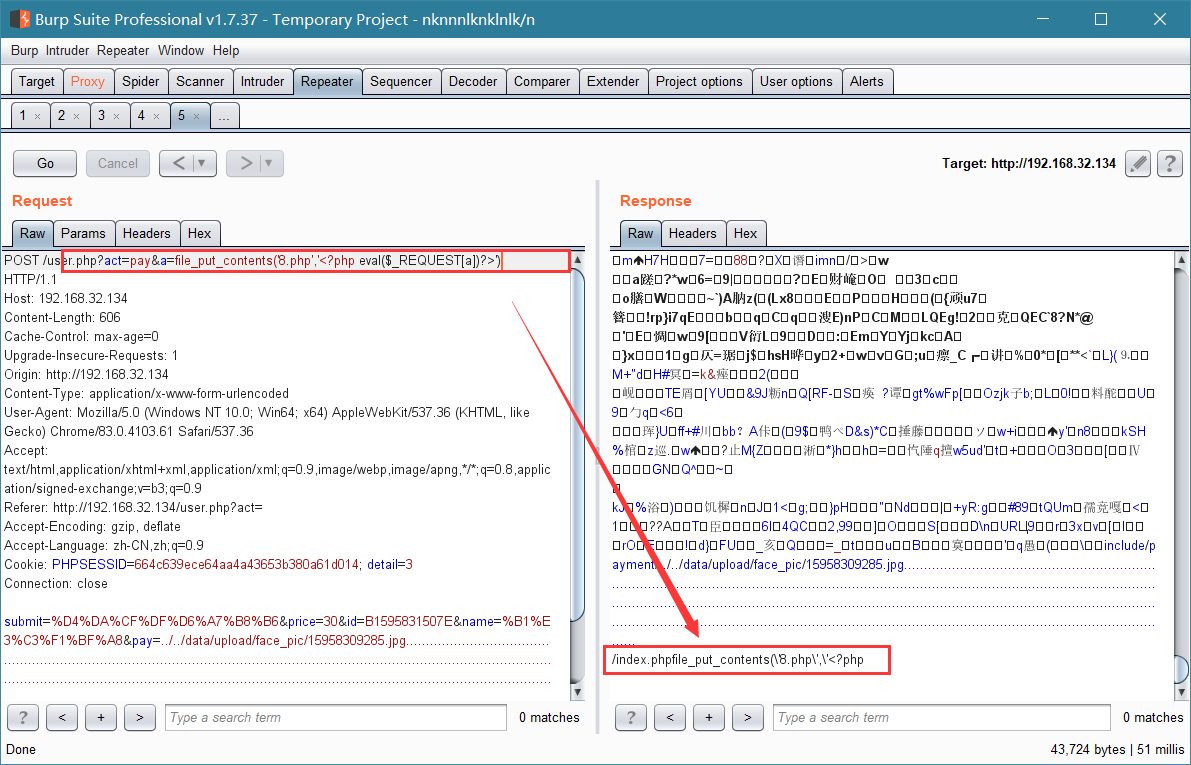1191x765 pixels.
Task: Click the plus button in response search bar
Action: click(709, 717)
